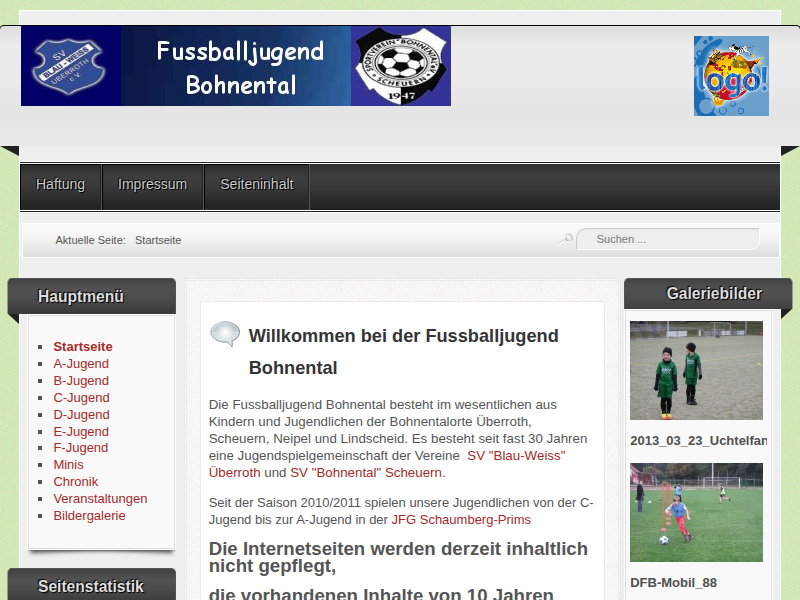800x600 pixels.
Task: Open Bildergalerie from the sidebar menu
Action: [x=89, y=516]
